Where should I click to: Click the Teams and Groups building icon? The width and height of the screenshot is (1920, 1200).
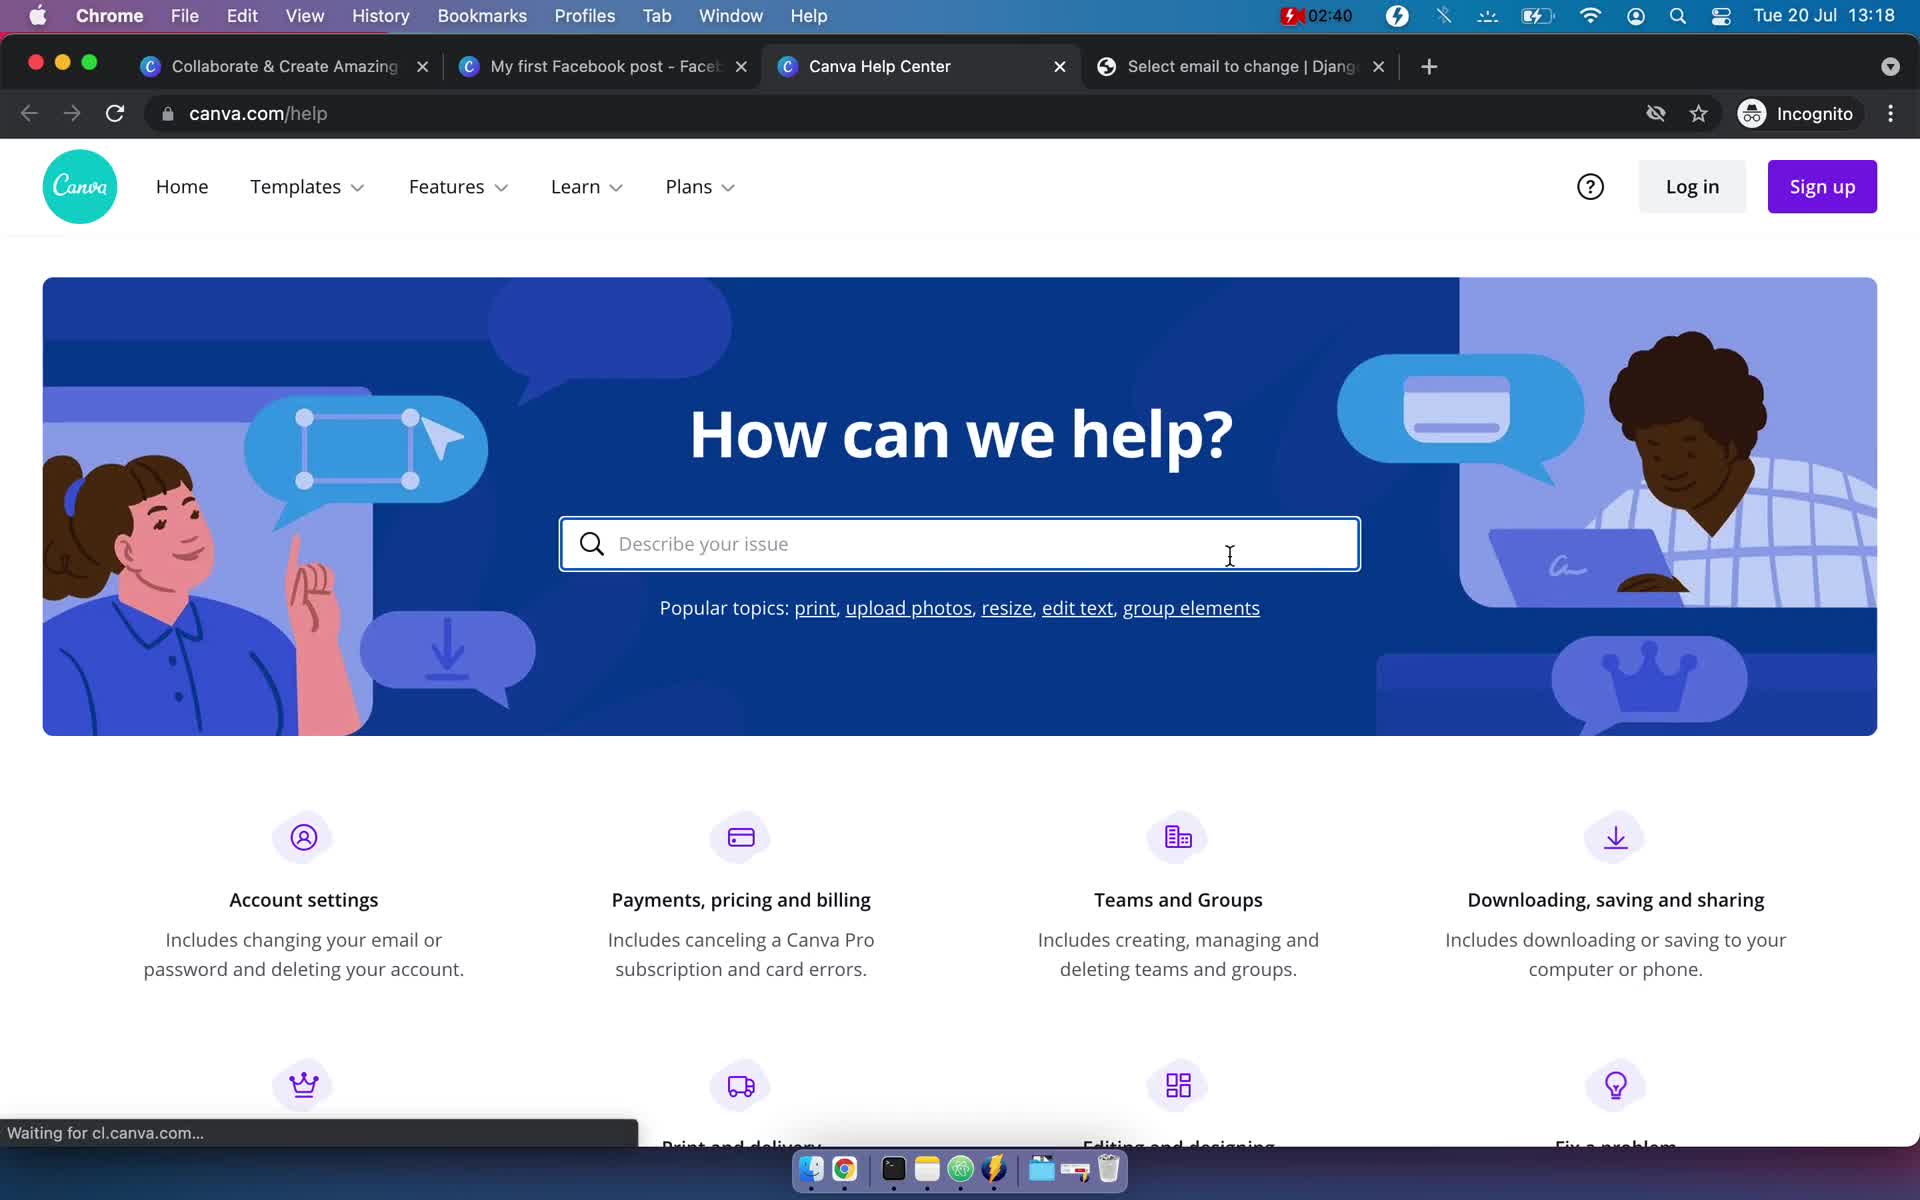(x=1178, y=837)
